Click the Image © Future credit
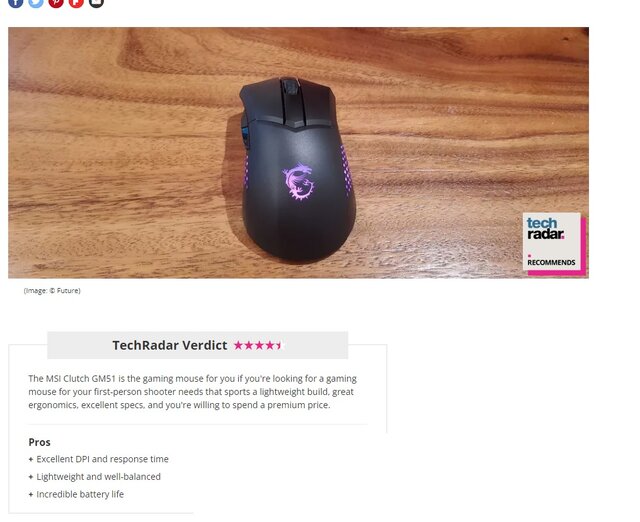640x522 pixels. tap(52, 291)
